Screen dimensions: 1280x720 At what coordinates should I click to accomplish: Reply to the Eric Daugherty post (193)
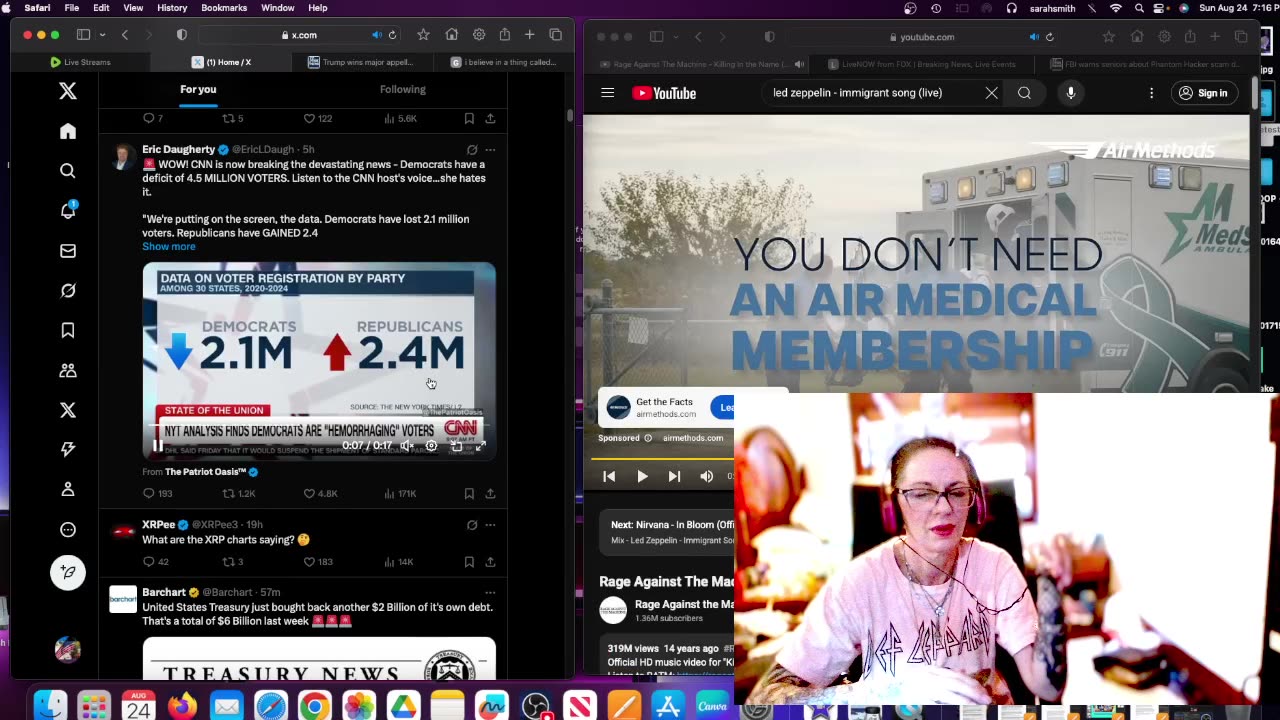(157, 493)
